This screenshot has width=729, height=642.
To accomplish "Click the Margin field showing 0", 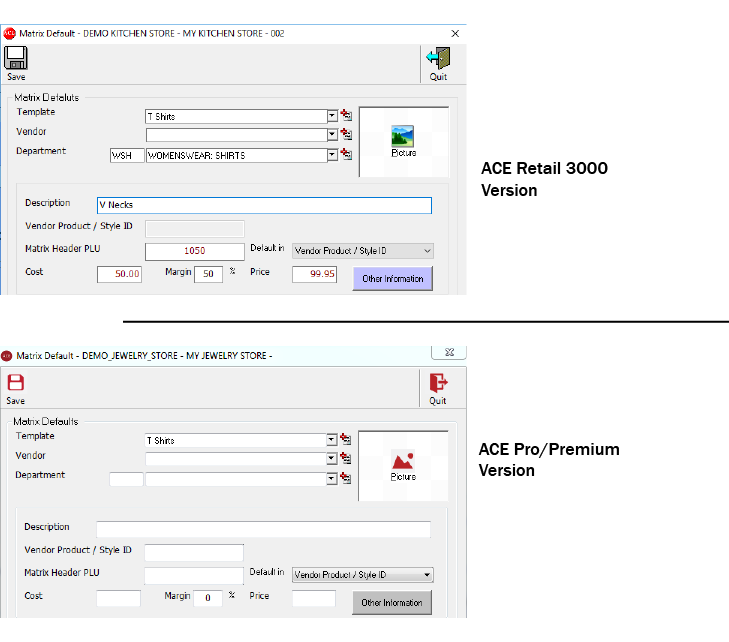I will pyautogui.click(x=207, y=598).
